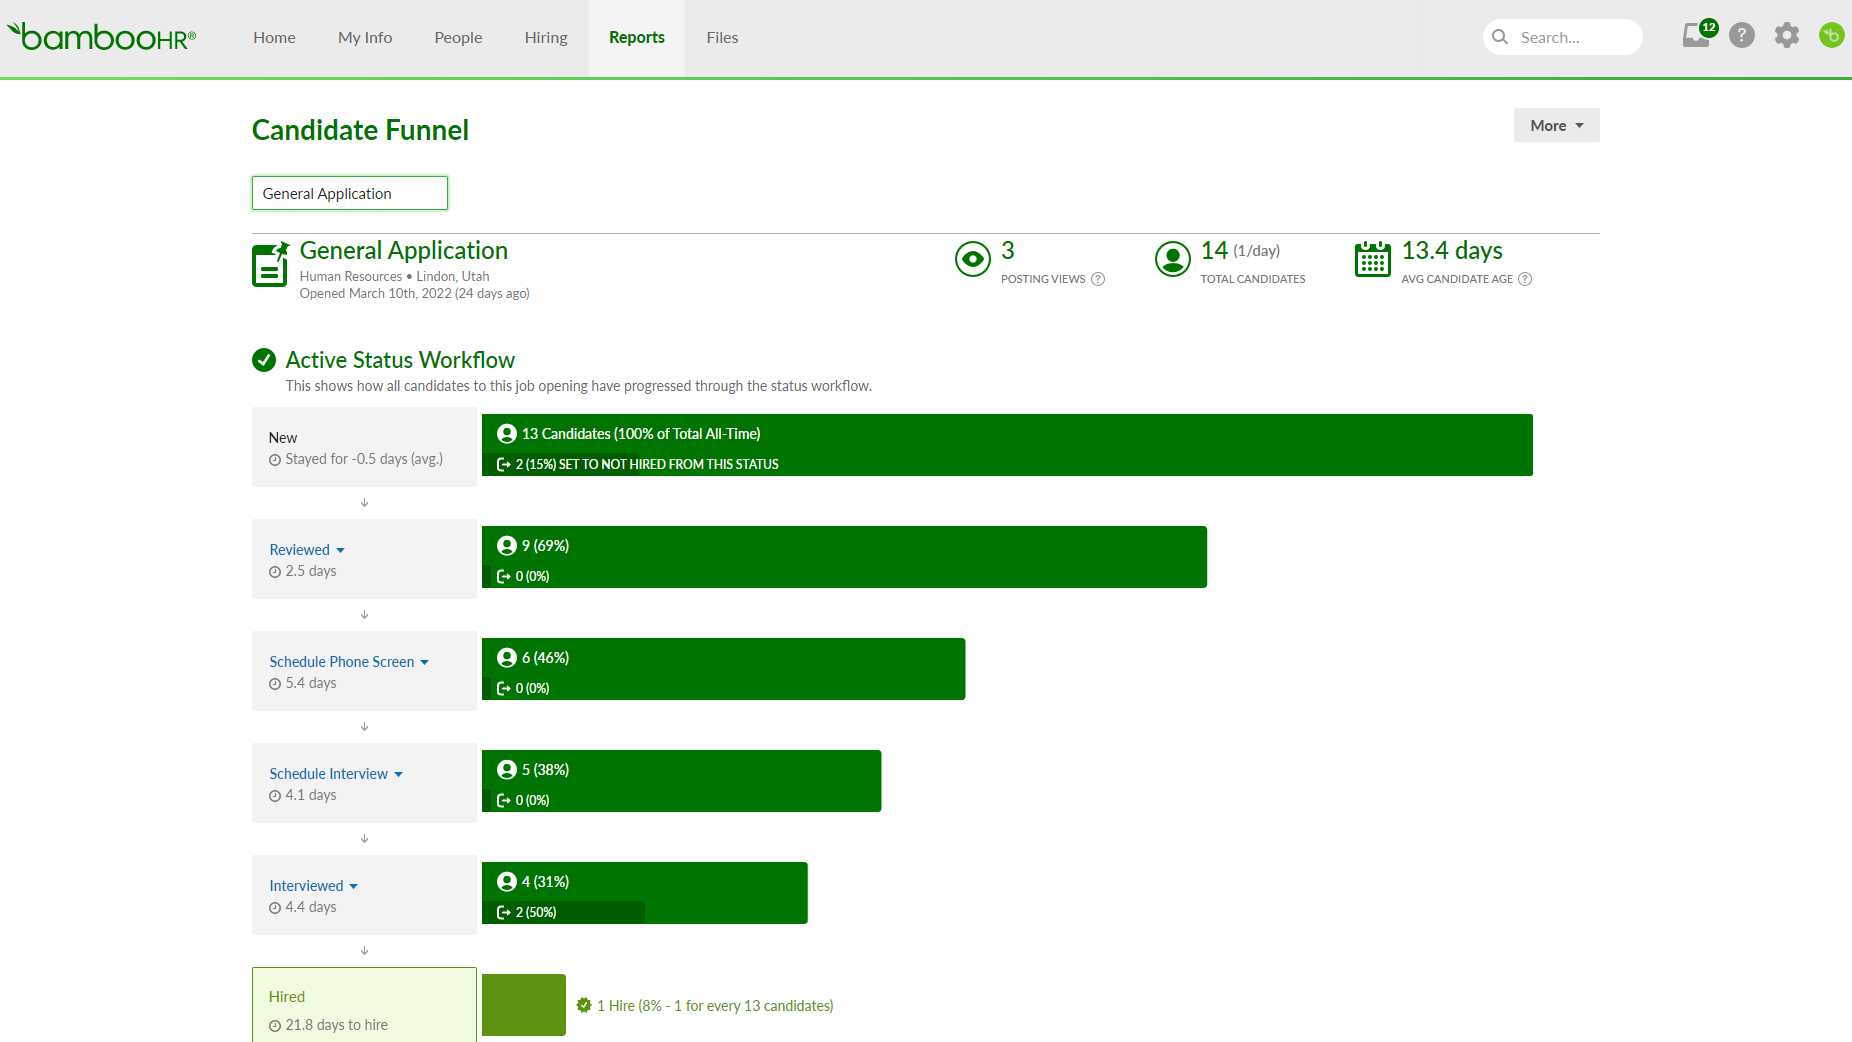This screenshot has width=1852, height=1042.
Task: Click the total candidates person icon
Action: pos(1172,259)
